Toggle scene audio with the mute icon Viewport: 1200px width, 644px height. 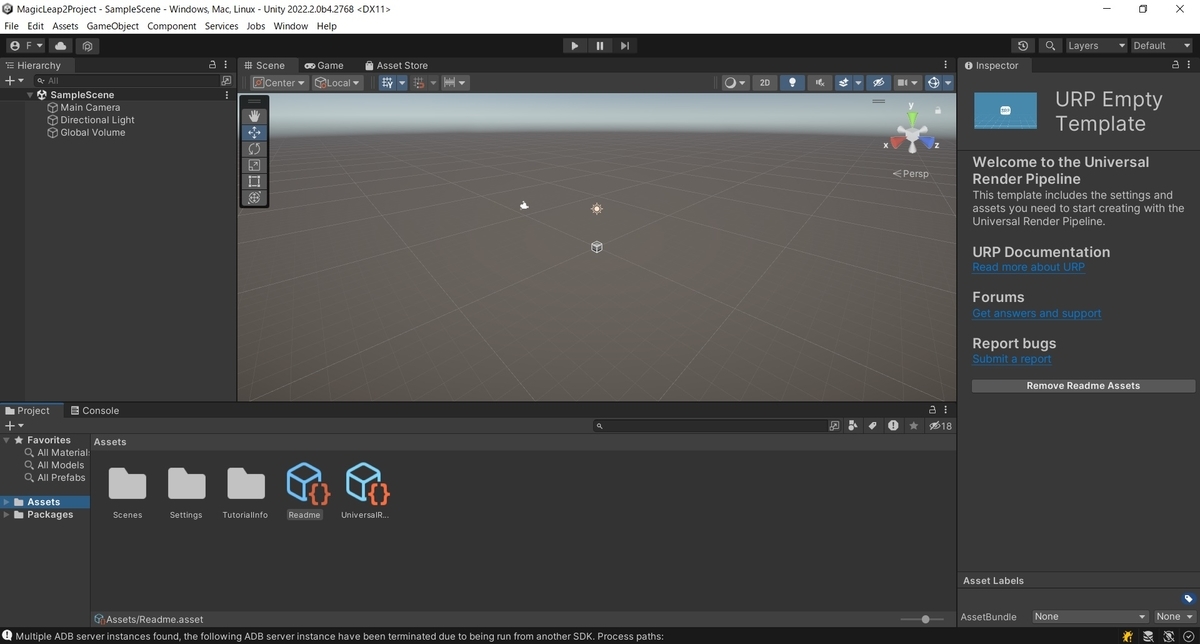click(818, 82)
